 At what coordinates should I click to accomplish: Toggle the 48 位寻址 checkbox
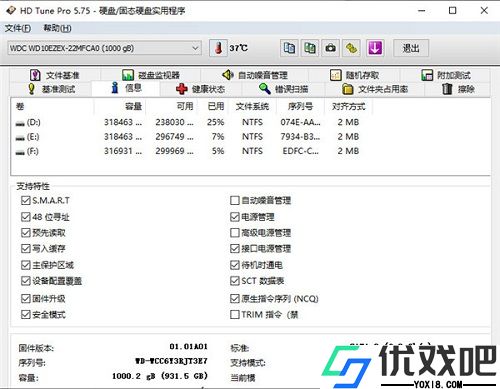[26, 217]
